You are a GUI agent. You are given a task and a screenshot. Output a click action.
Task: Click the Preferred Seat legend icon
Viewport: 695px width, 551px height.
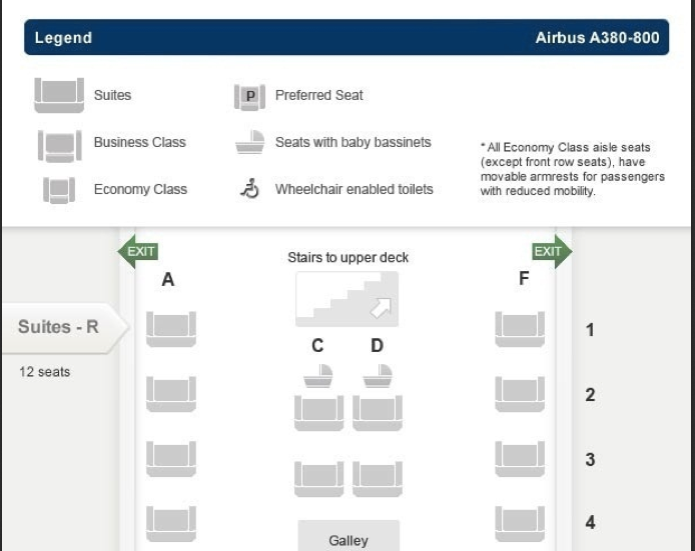(x=250, y=96)
